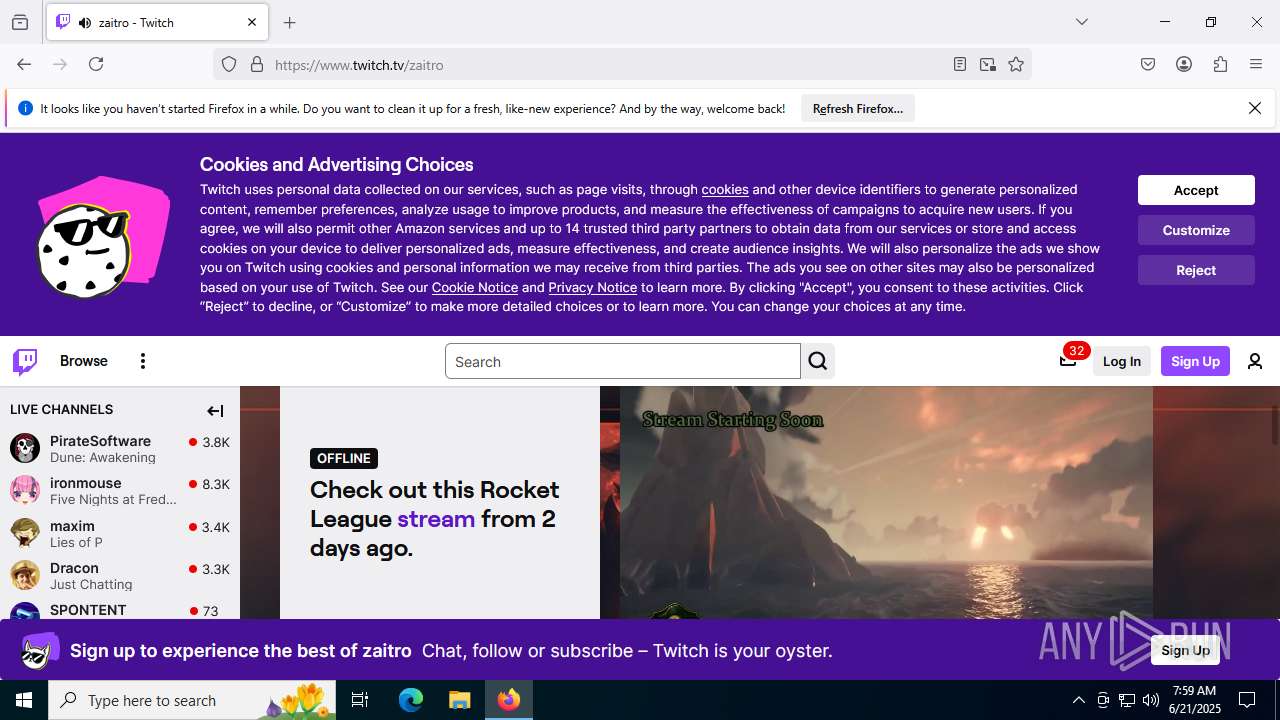Go back using Firefox back arrow
The image size is (1280, 720).
coord(24,64)
